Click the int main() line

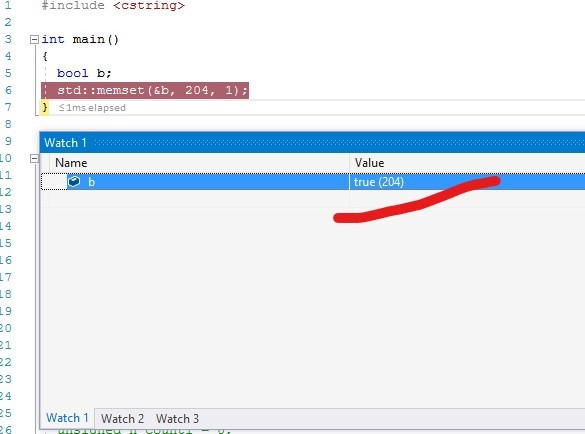tap(80, 39)
